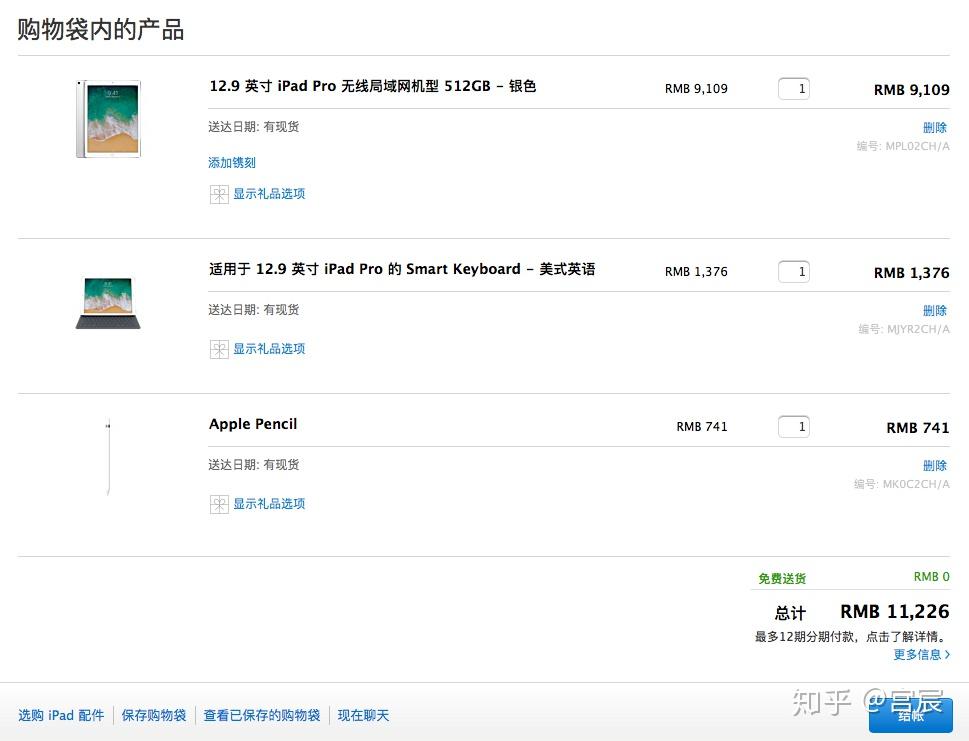Delete the iPad Pro using its 删除 link
Viewport: 969px width, 741px height.
934,127
